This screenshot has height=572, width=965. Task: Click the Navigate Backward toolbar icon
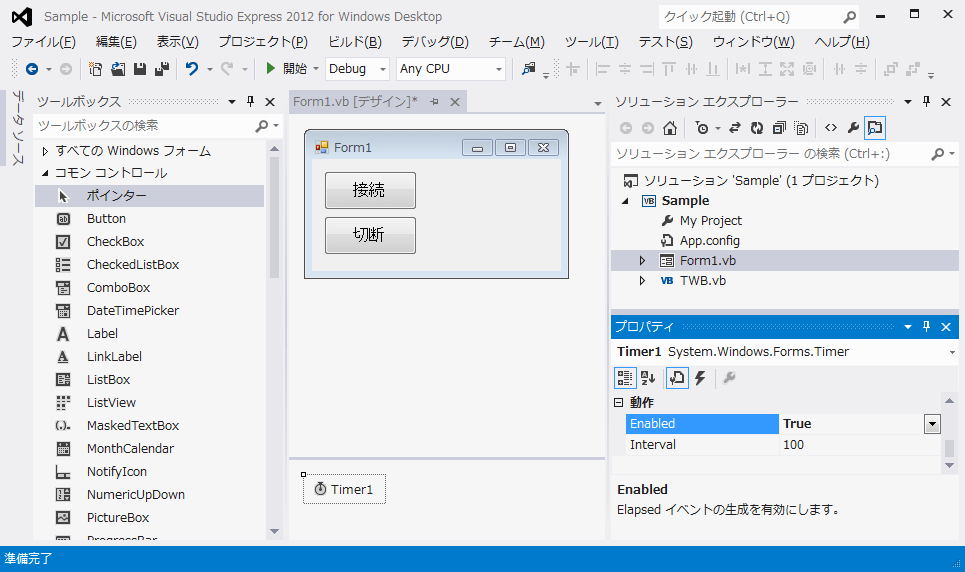pos(32,69)
